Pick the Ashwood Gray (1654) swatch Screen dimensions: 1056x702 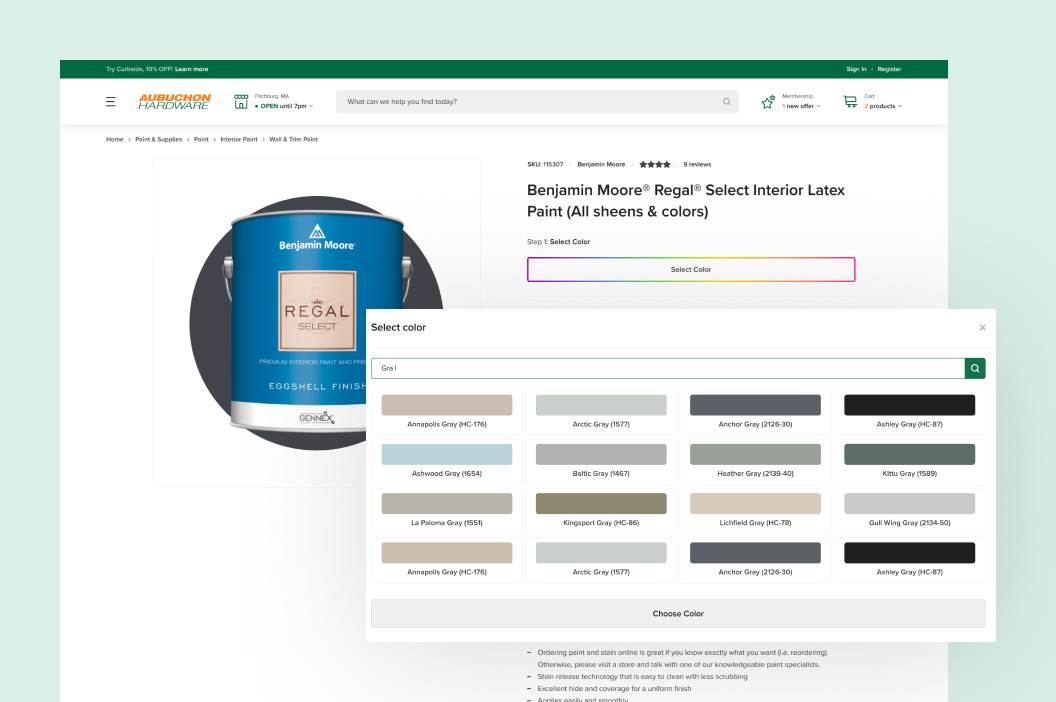tap(447, 461)
